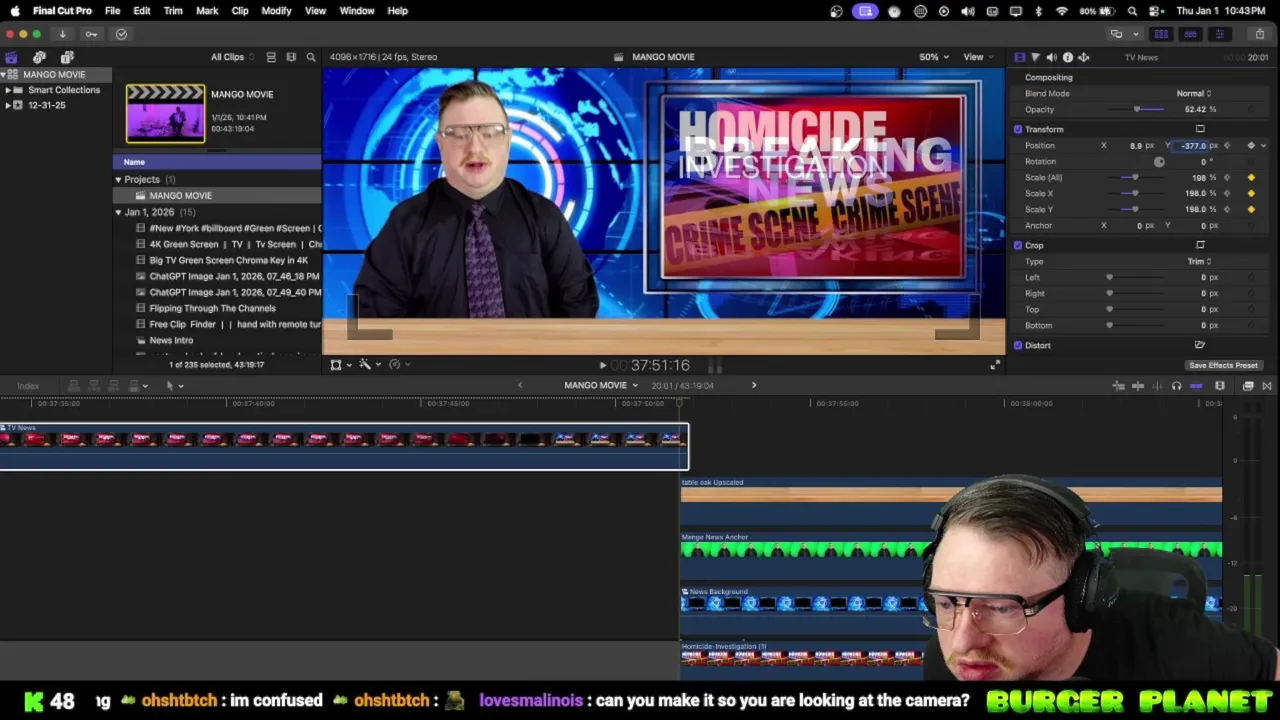
Task: Expand the 12-31-25 event
Action: point(8,105)
